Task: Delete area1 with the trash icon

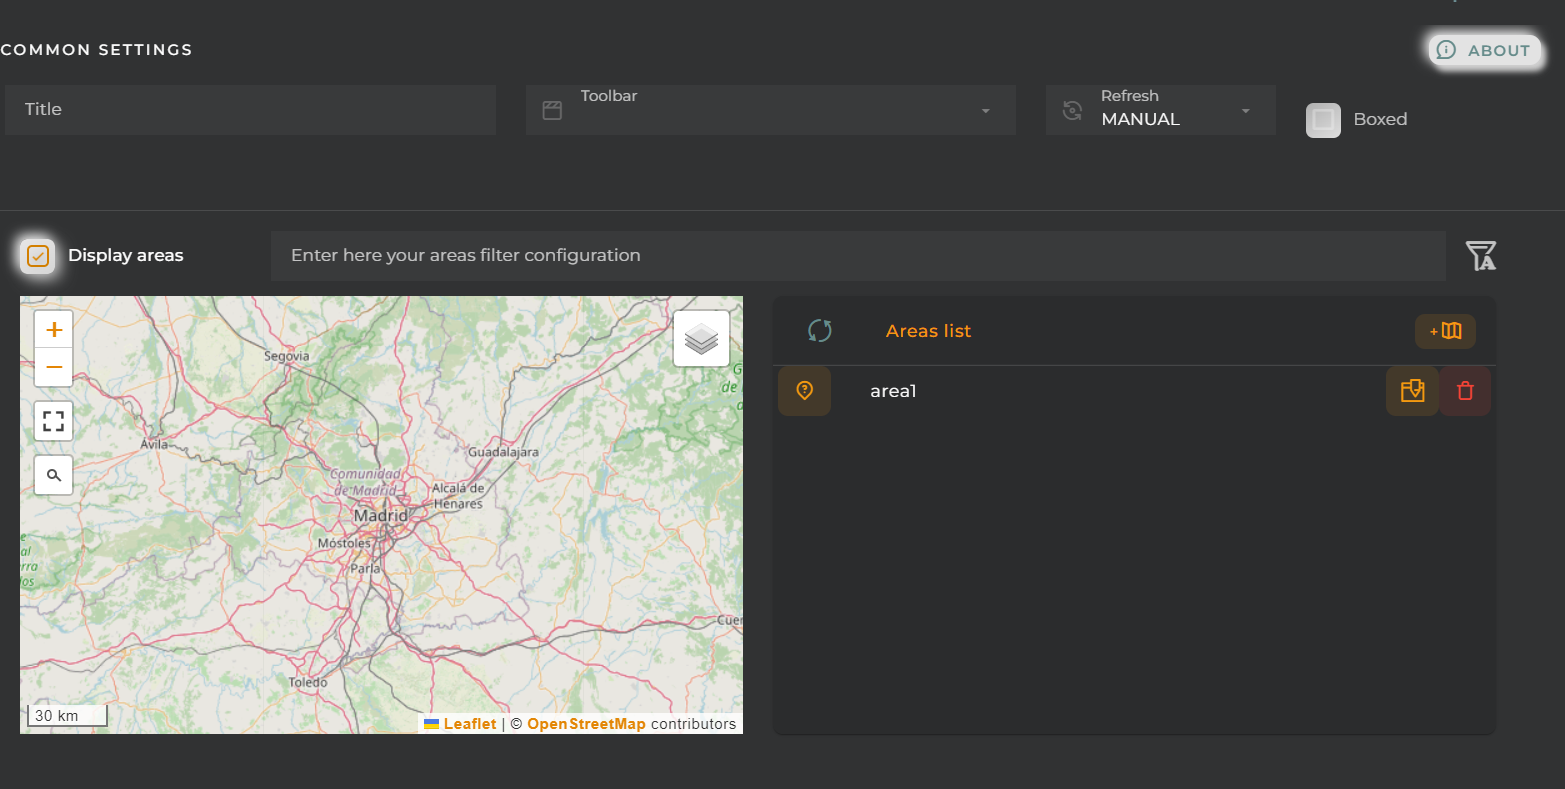Action: [x=1465, y=391]
